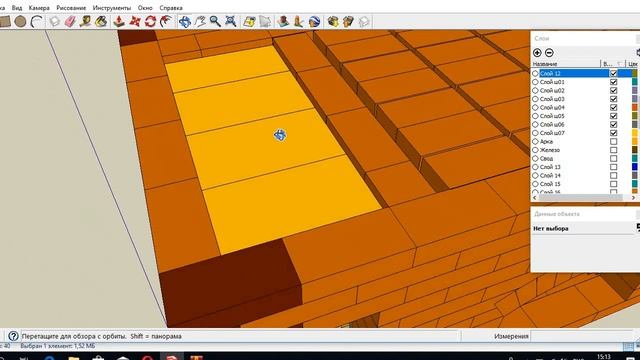Select the Rotate tool
The width and height of the screenshot is (640, 360).
150,21
